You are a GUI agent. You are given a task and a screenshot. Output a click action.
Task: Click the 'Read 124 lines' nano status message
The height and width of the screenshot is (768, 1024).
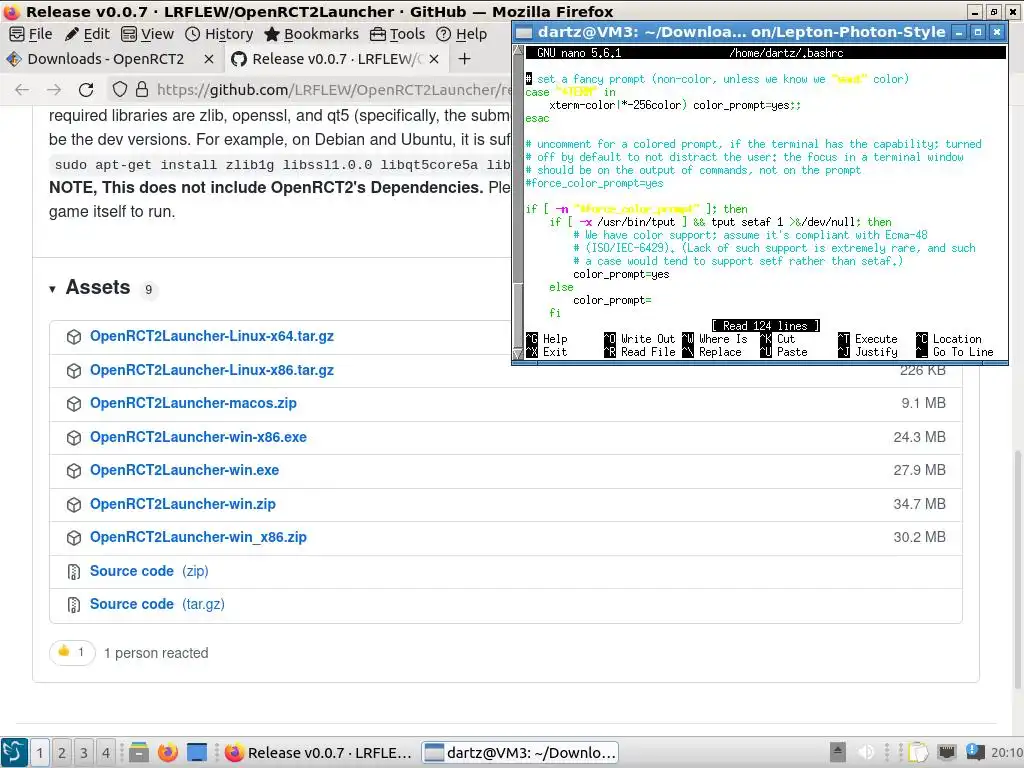(765, 325)
